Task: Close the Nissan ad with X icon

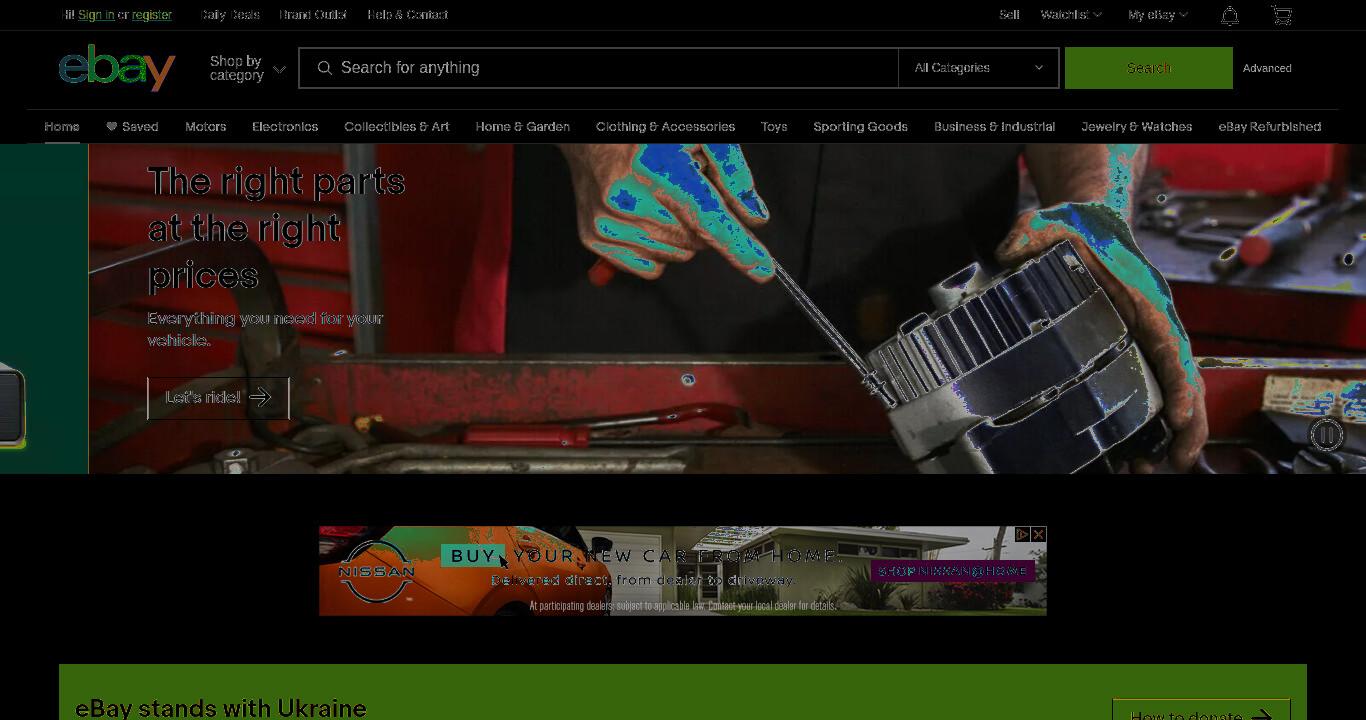Action: point(1039,535)
